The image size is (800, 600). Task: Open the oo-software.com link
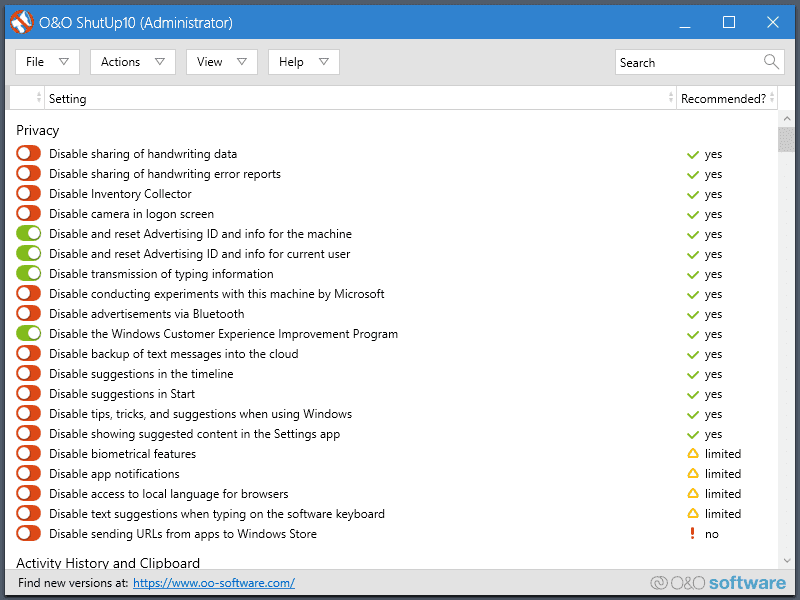point(214,583)
